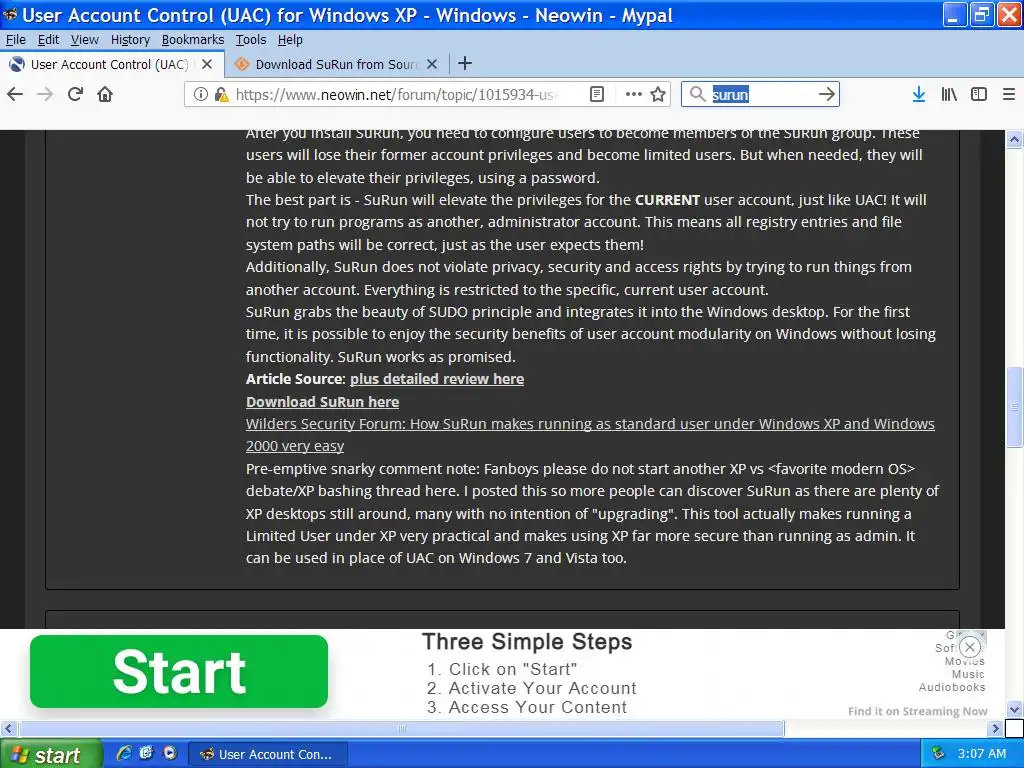Toggle the sidebar icon
The width and height of the screenshot is (1024, 768).
point(979,95)
